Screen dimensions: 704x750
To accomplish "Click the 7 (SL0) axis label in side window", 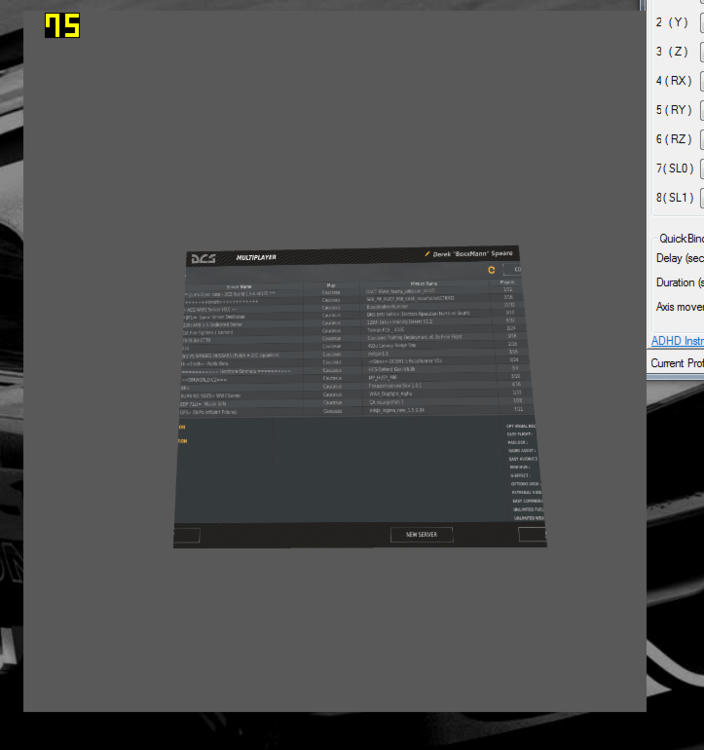I will coord(674,168).
